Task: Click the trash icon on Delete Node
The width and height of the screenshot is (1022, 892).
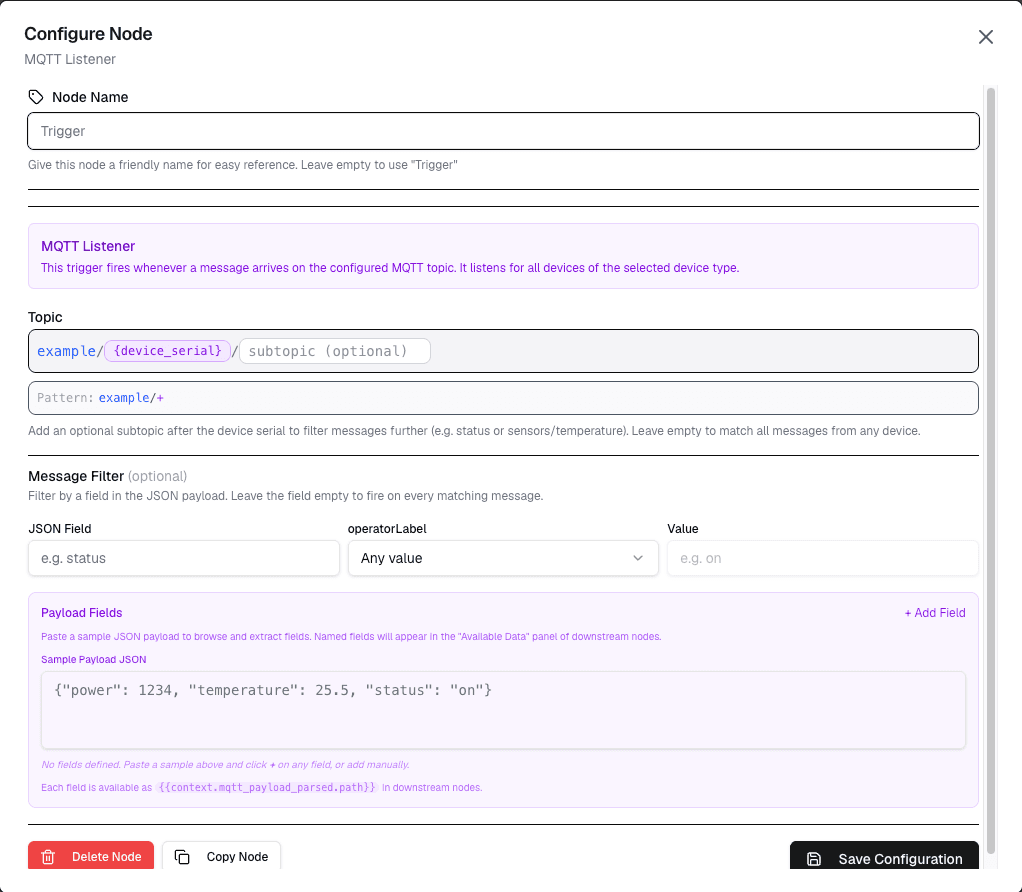Action: pos(48,857)
